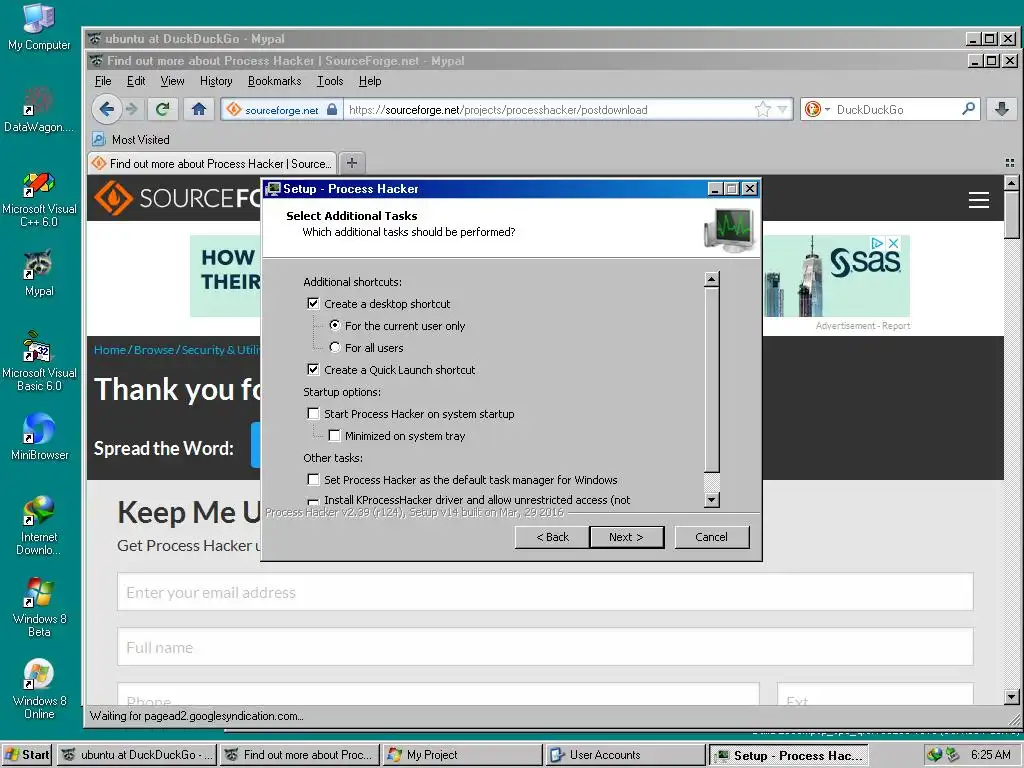Open the File menu
The image size is (1024, 768).
(103, 81)
